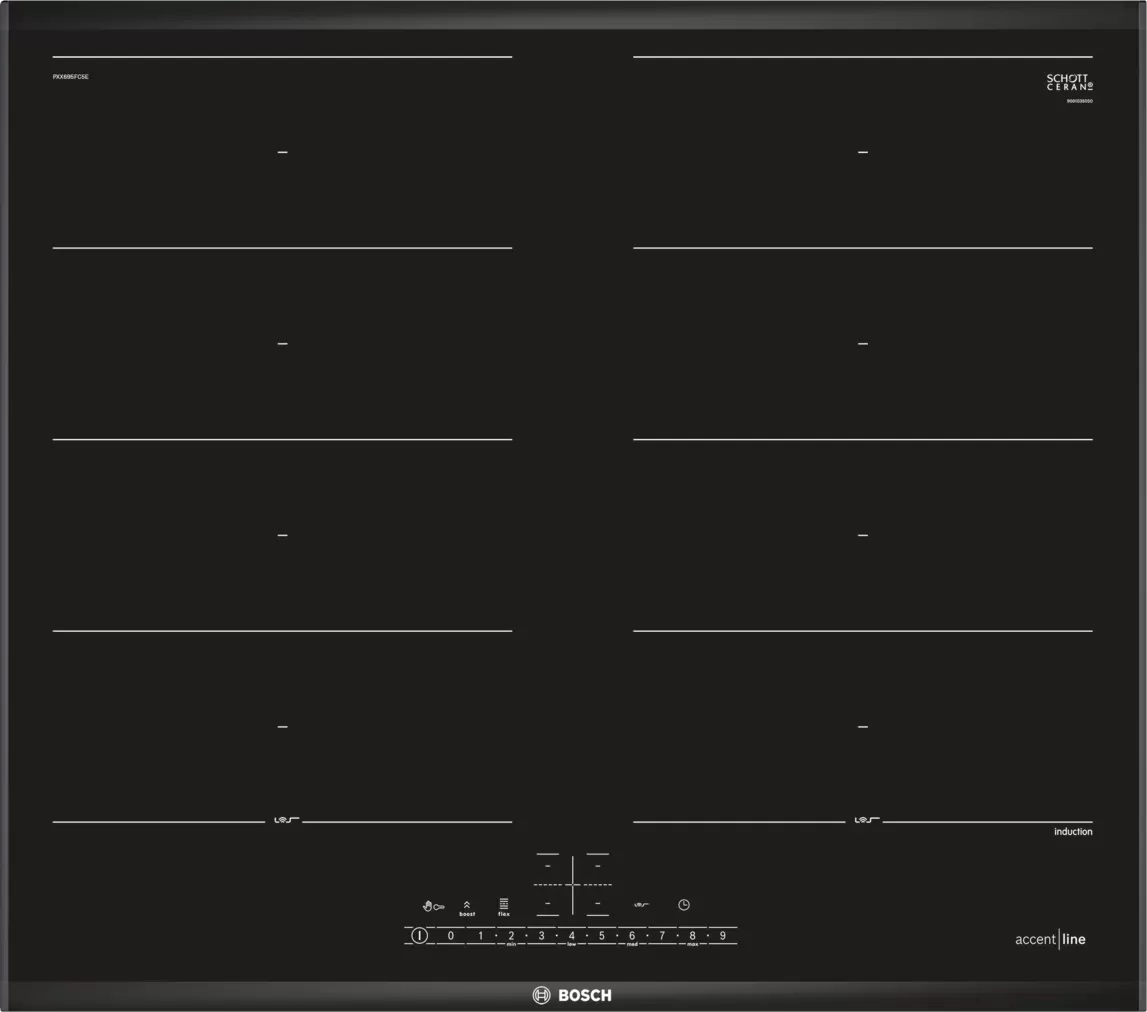Set power level to 3

tap(541, 936)
